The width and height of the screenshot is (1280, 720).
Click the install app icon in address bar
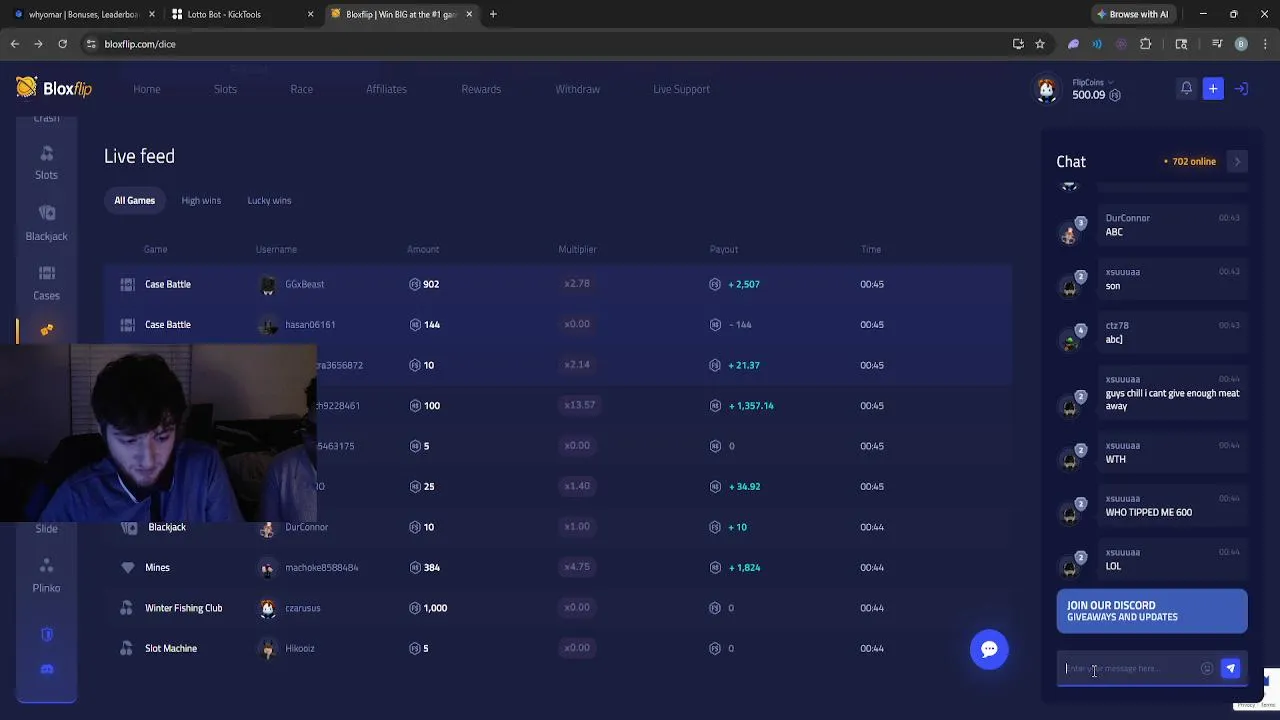coord(1018,44)
